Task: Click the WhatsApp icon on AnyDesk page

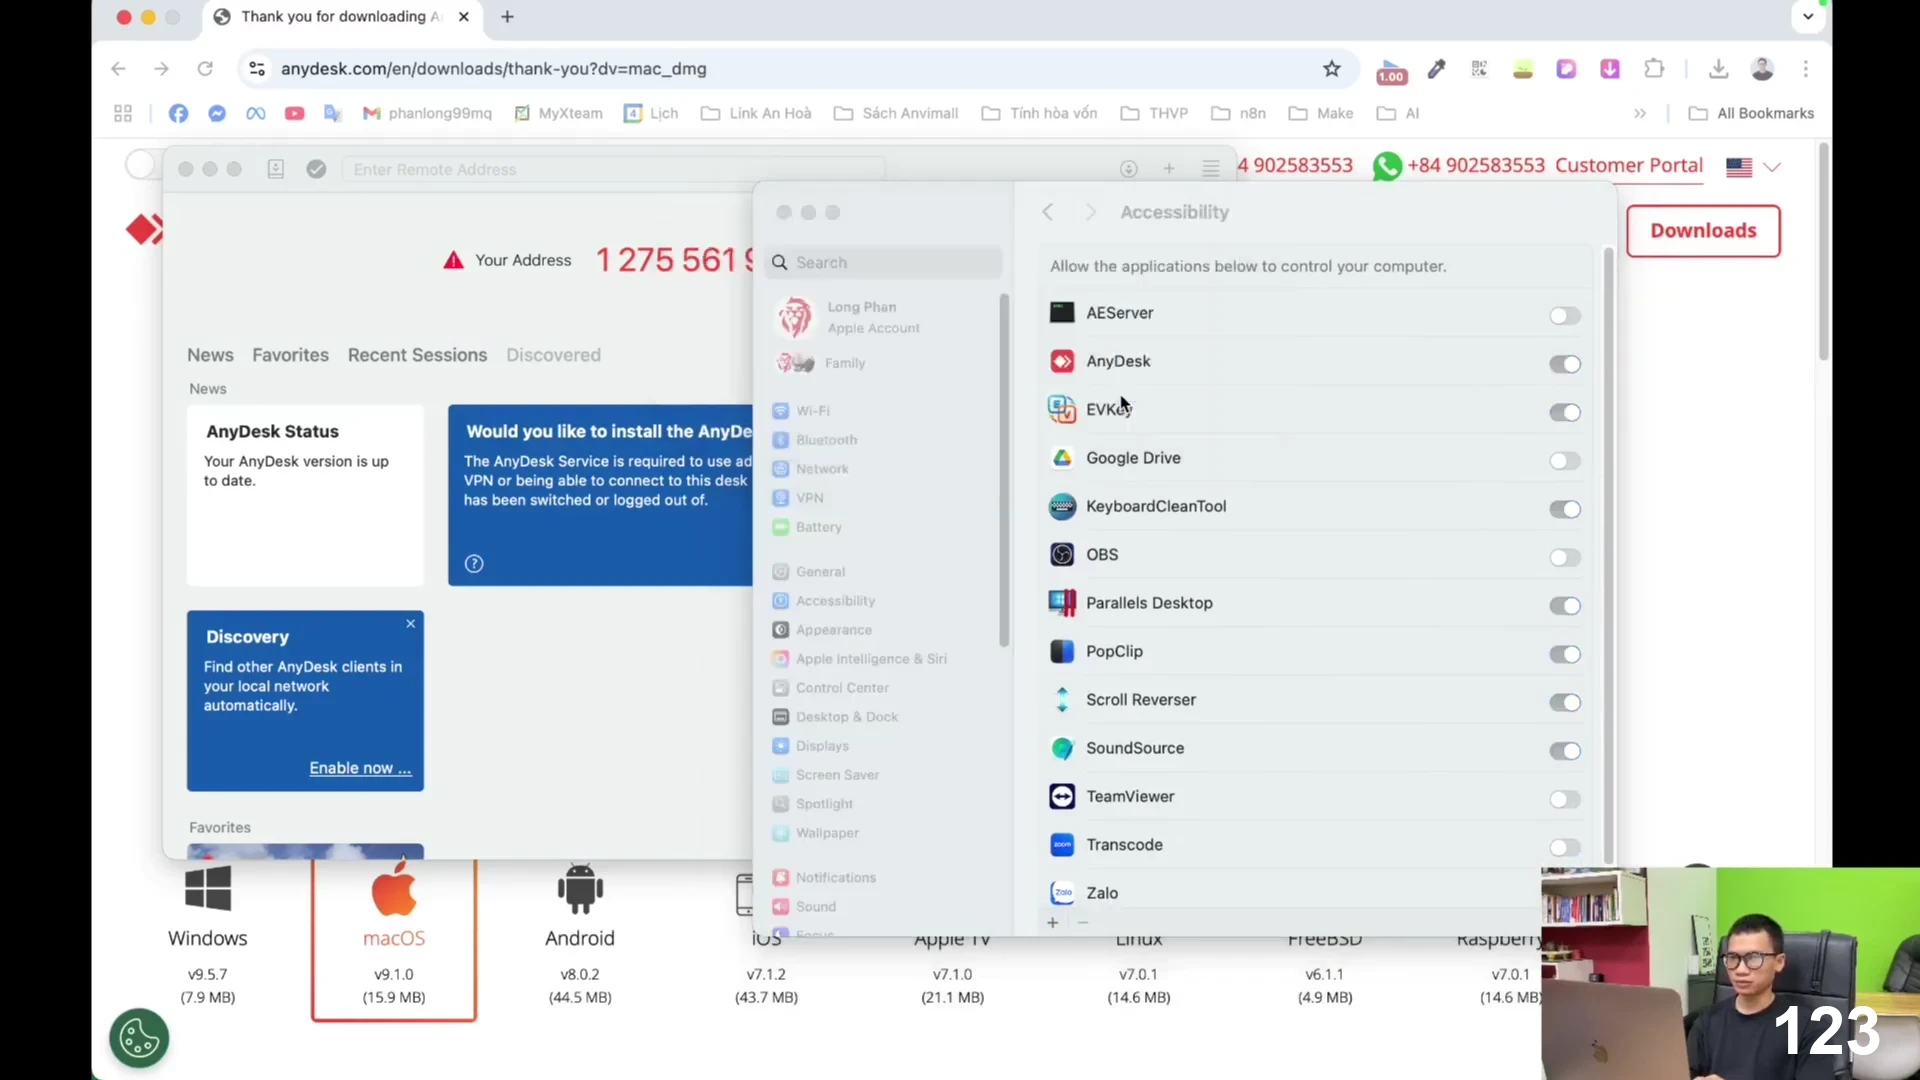Action: [1387, 166]
